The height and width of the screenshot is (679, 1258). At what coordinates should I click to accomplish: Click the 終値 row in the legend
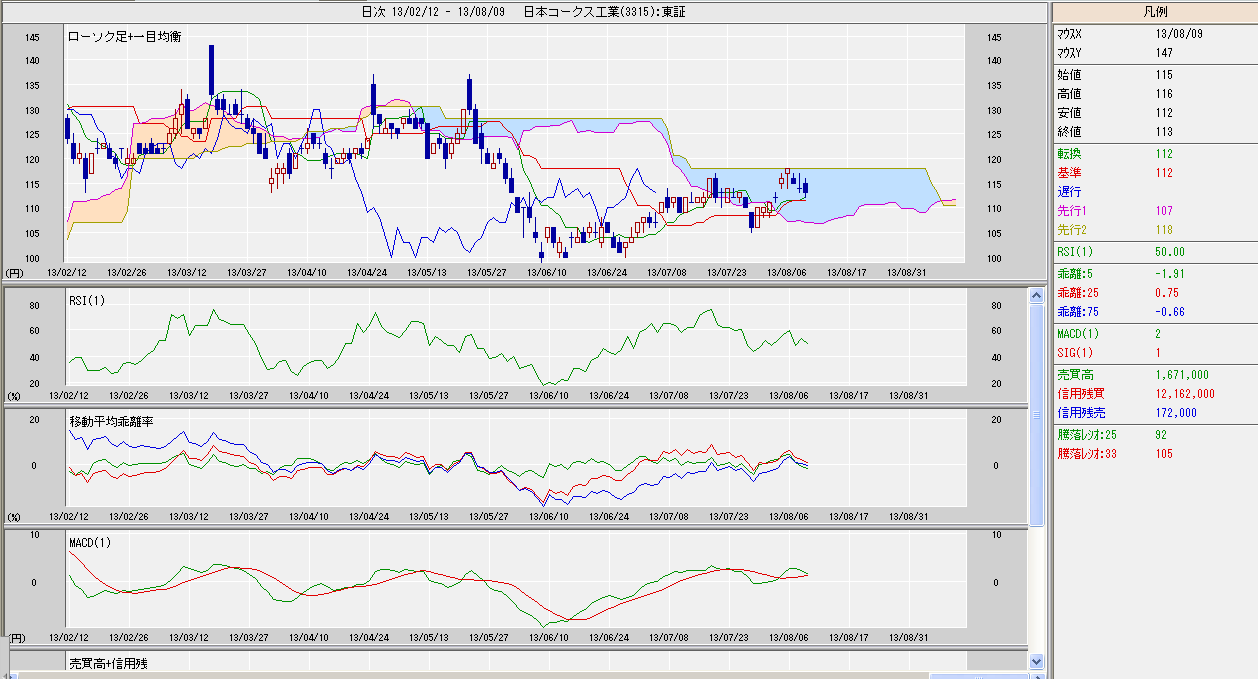point(1070,132)
